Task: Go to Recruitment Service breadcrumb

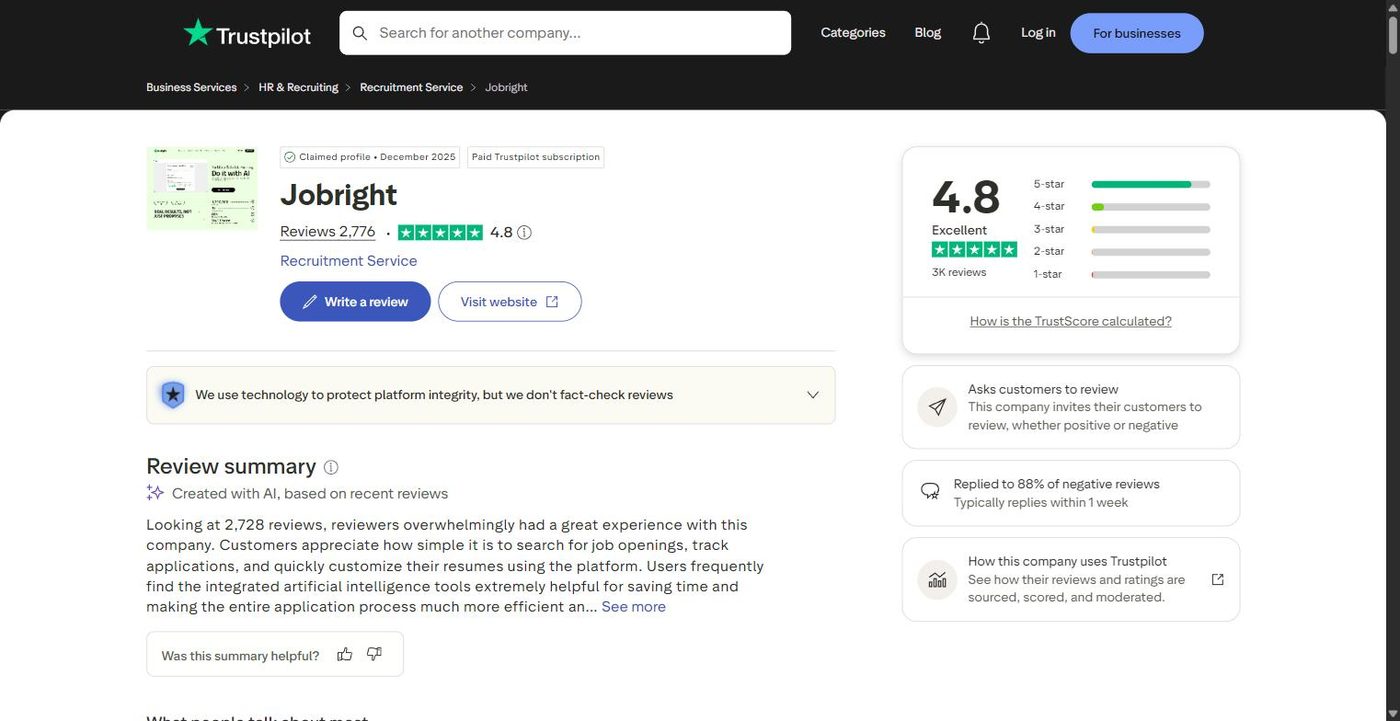Action: coord(411,87)
